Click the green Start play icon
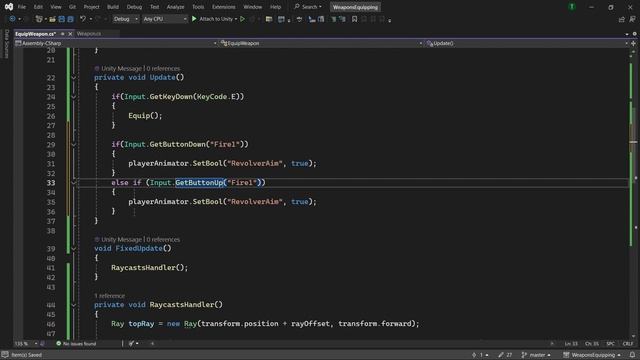The image size is (640, 360). click(194, 19)
